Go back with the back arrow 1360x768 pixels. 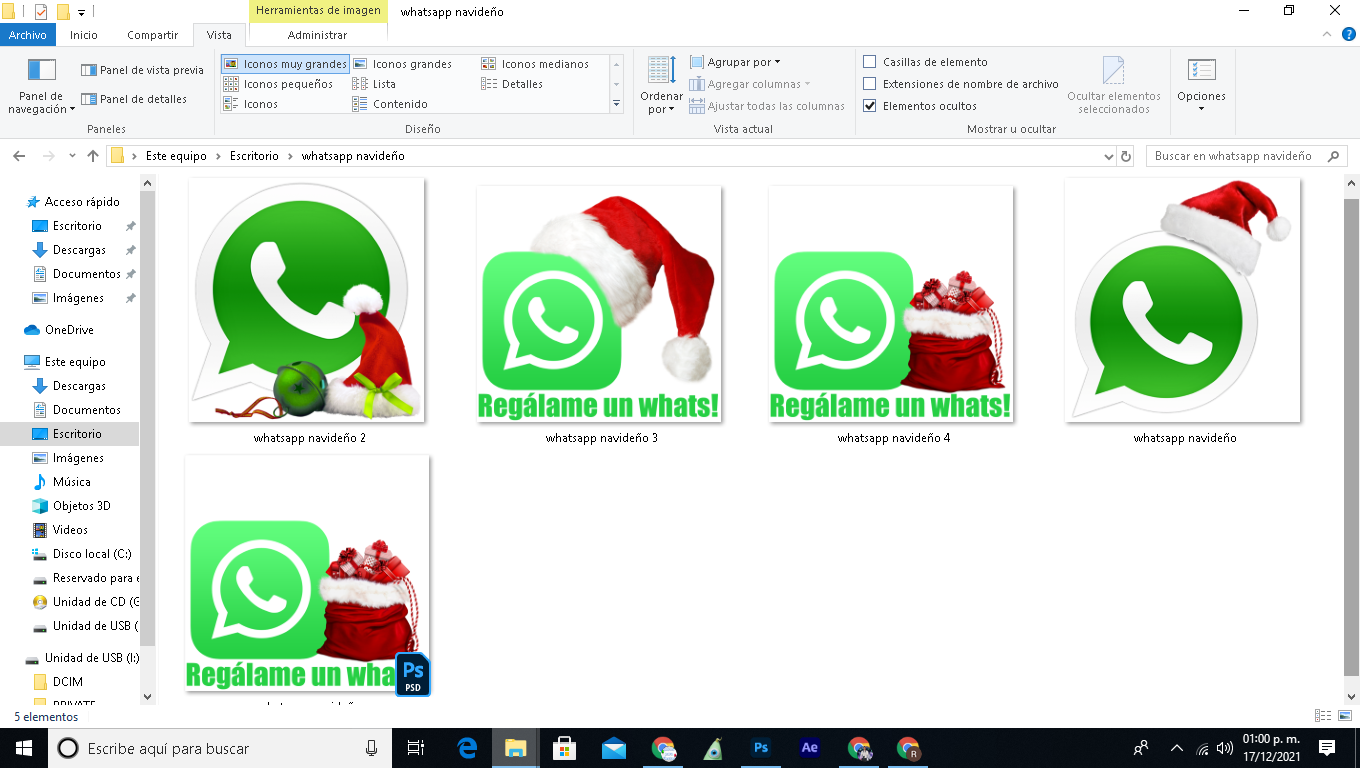pyautogui.click(x=18, y=156)
